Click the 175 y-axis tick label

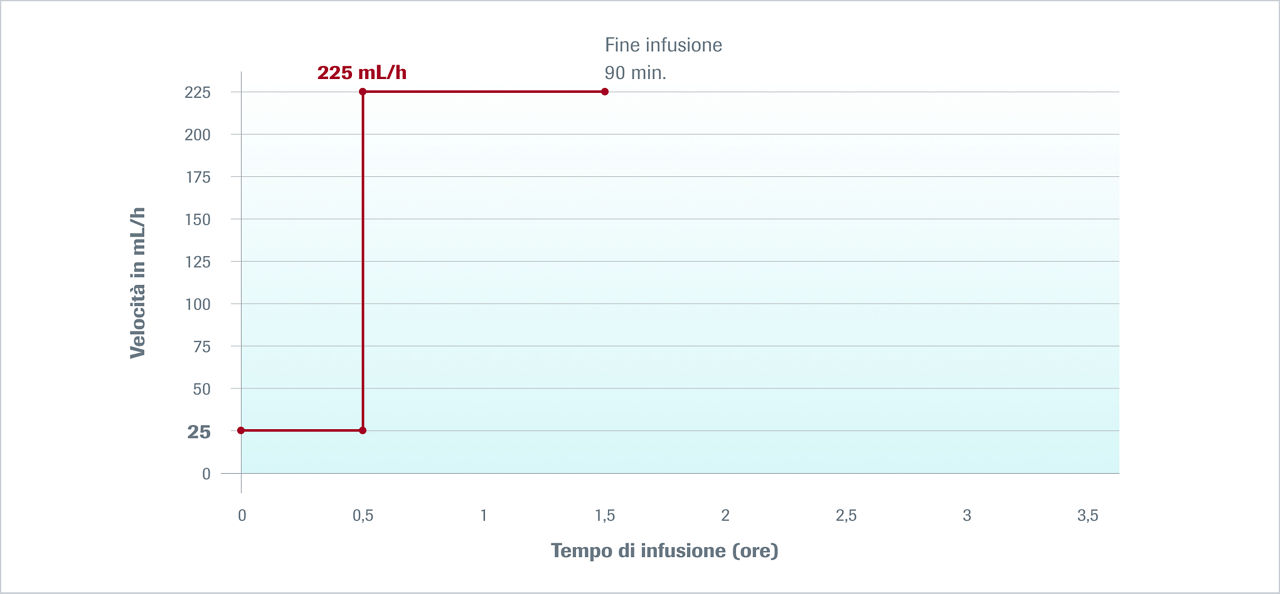point(197,177)
